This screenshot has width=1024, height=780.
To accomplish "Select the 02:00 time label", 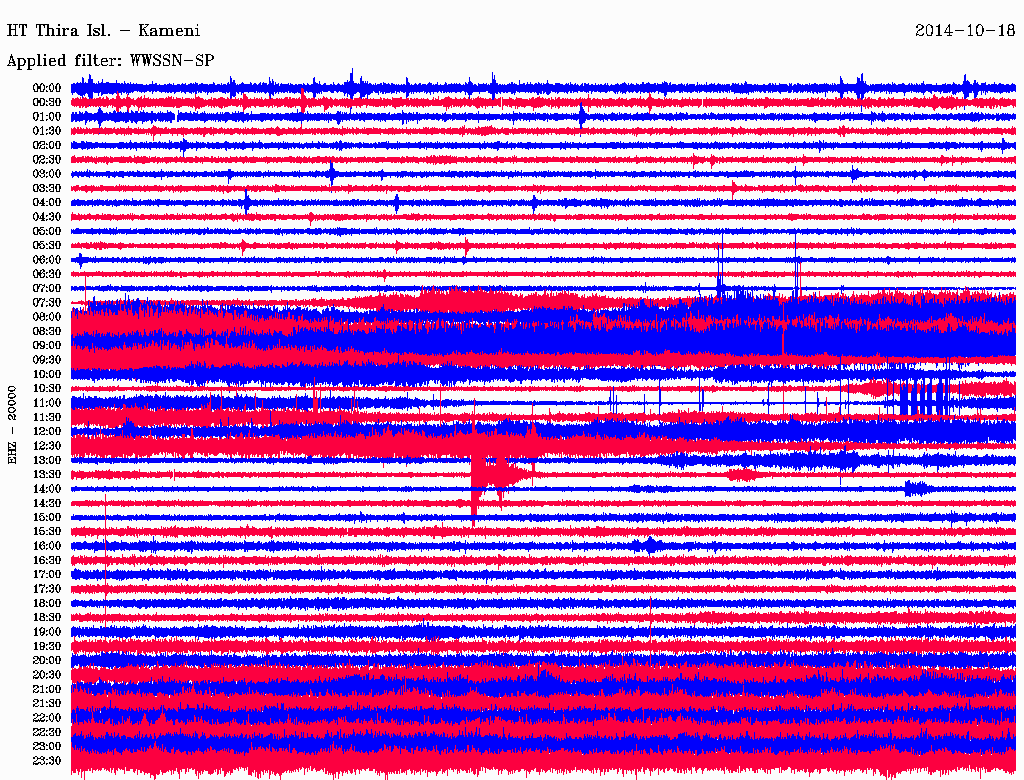I will tap(47, 146).
